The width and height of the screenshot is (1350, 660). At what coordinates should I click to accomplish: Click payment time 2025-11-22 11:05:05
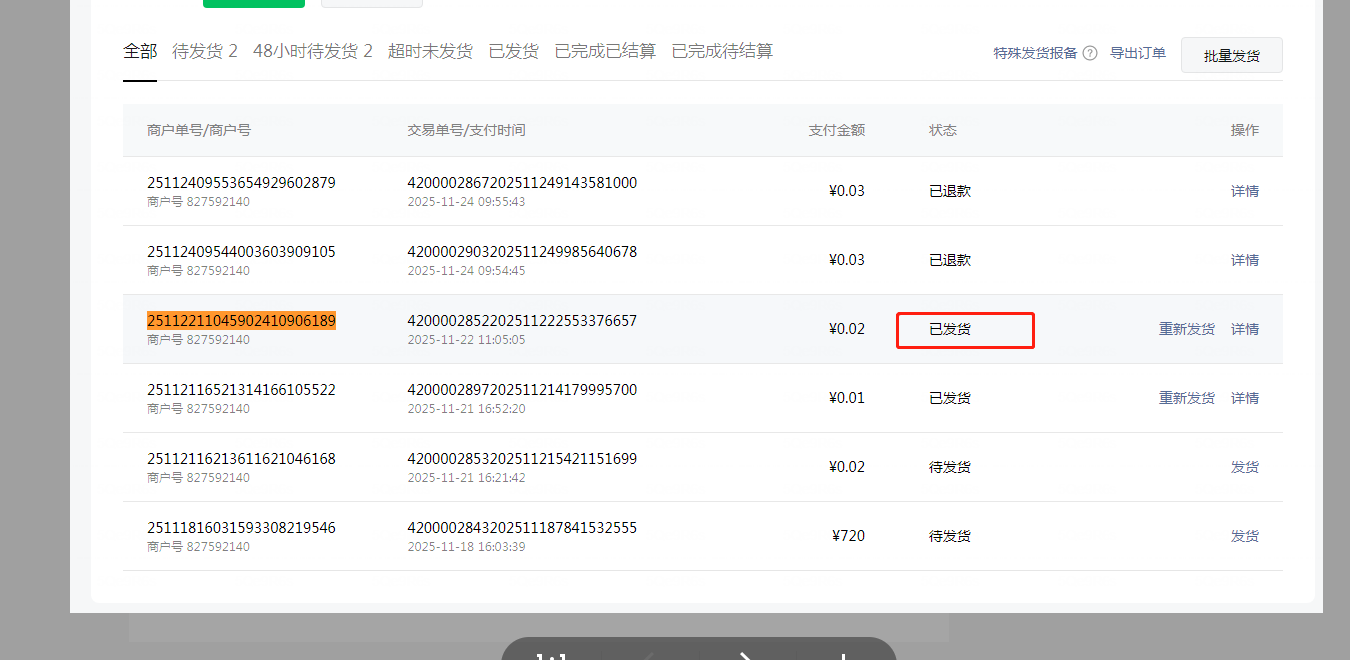pos(466,340)
